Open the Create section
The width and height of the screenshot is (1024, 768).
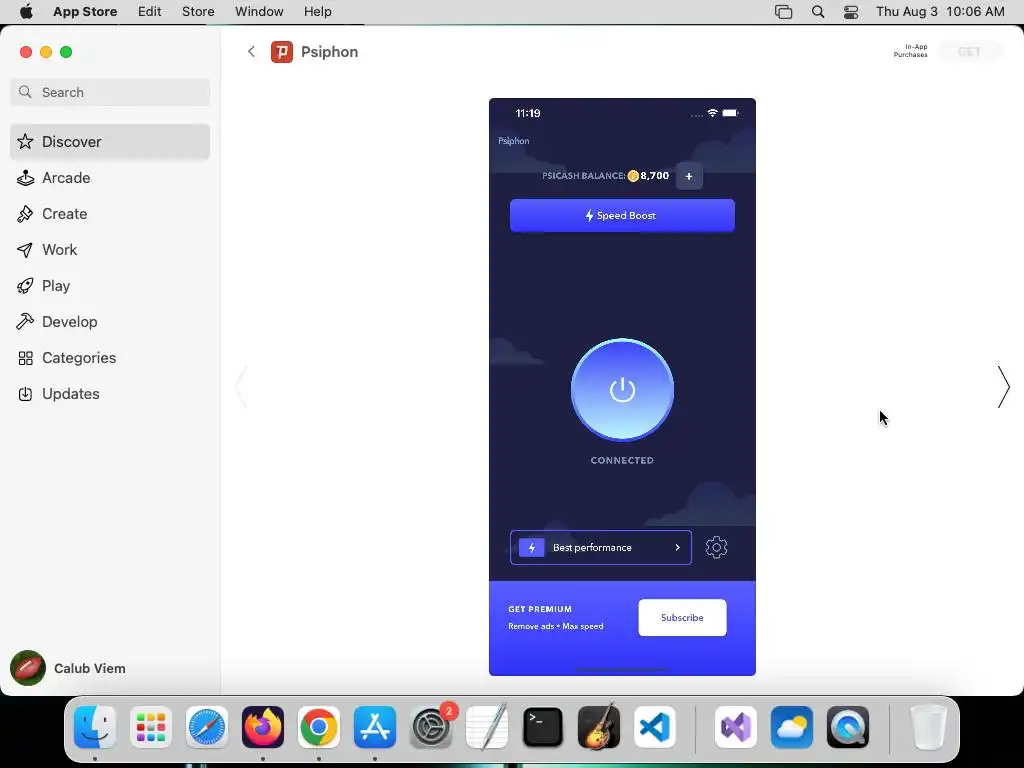(110, 214)
